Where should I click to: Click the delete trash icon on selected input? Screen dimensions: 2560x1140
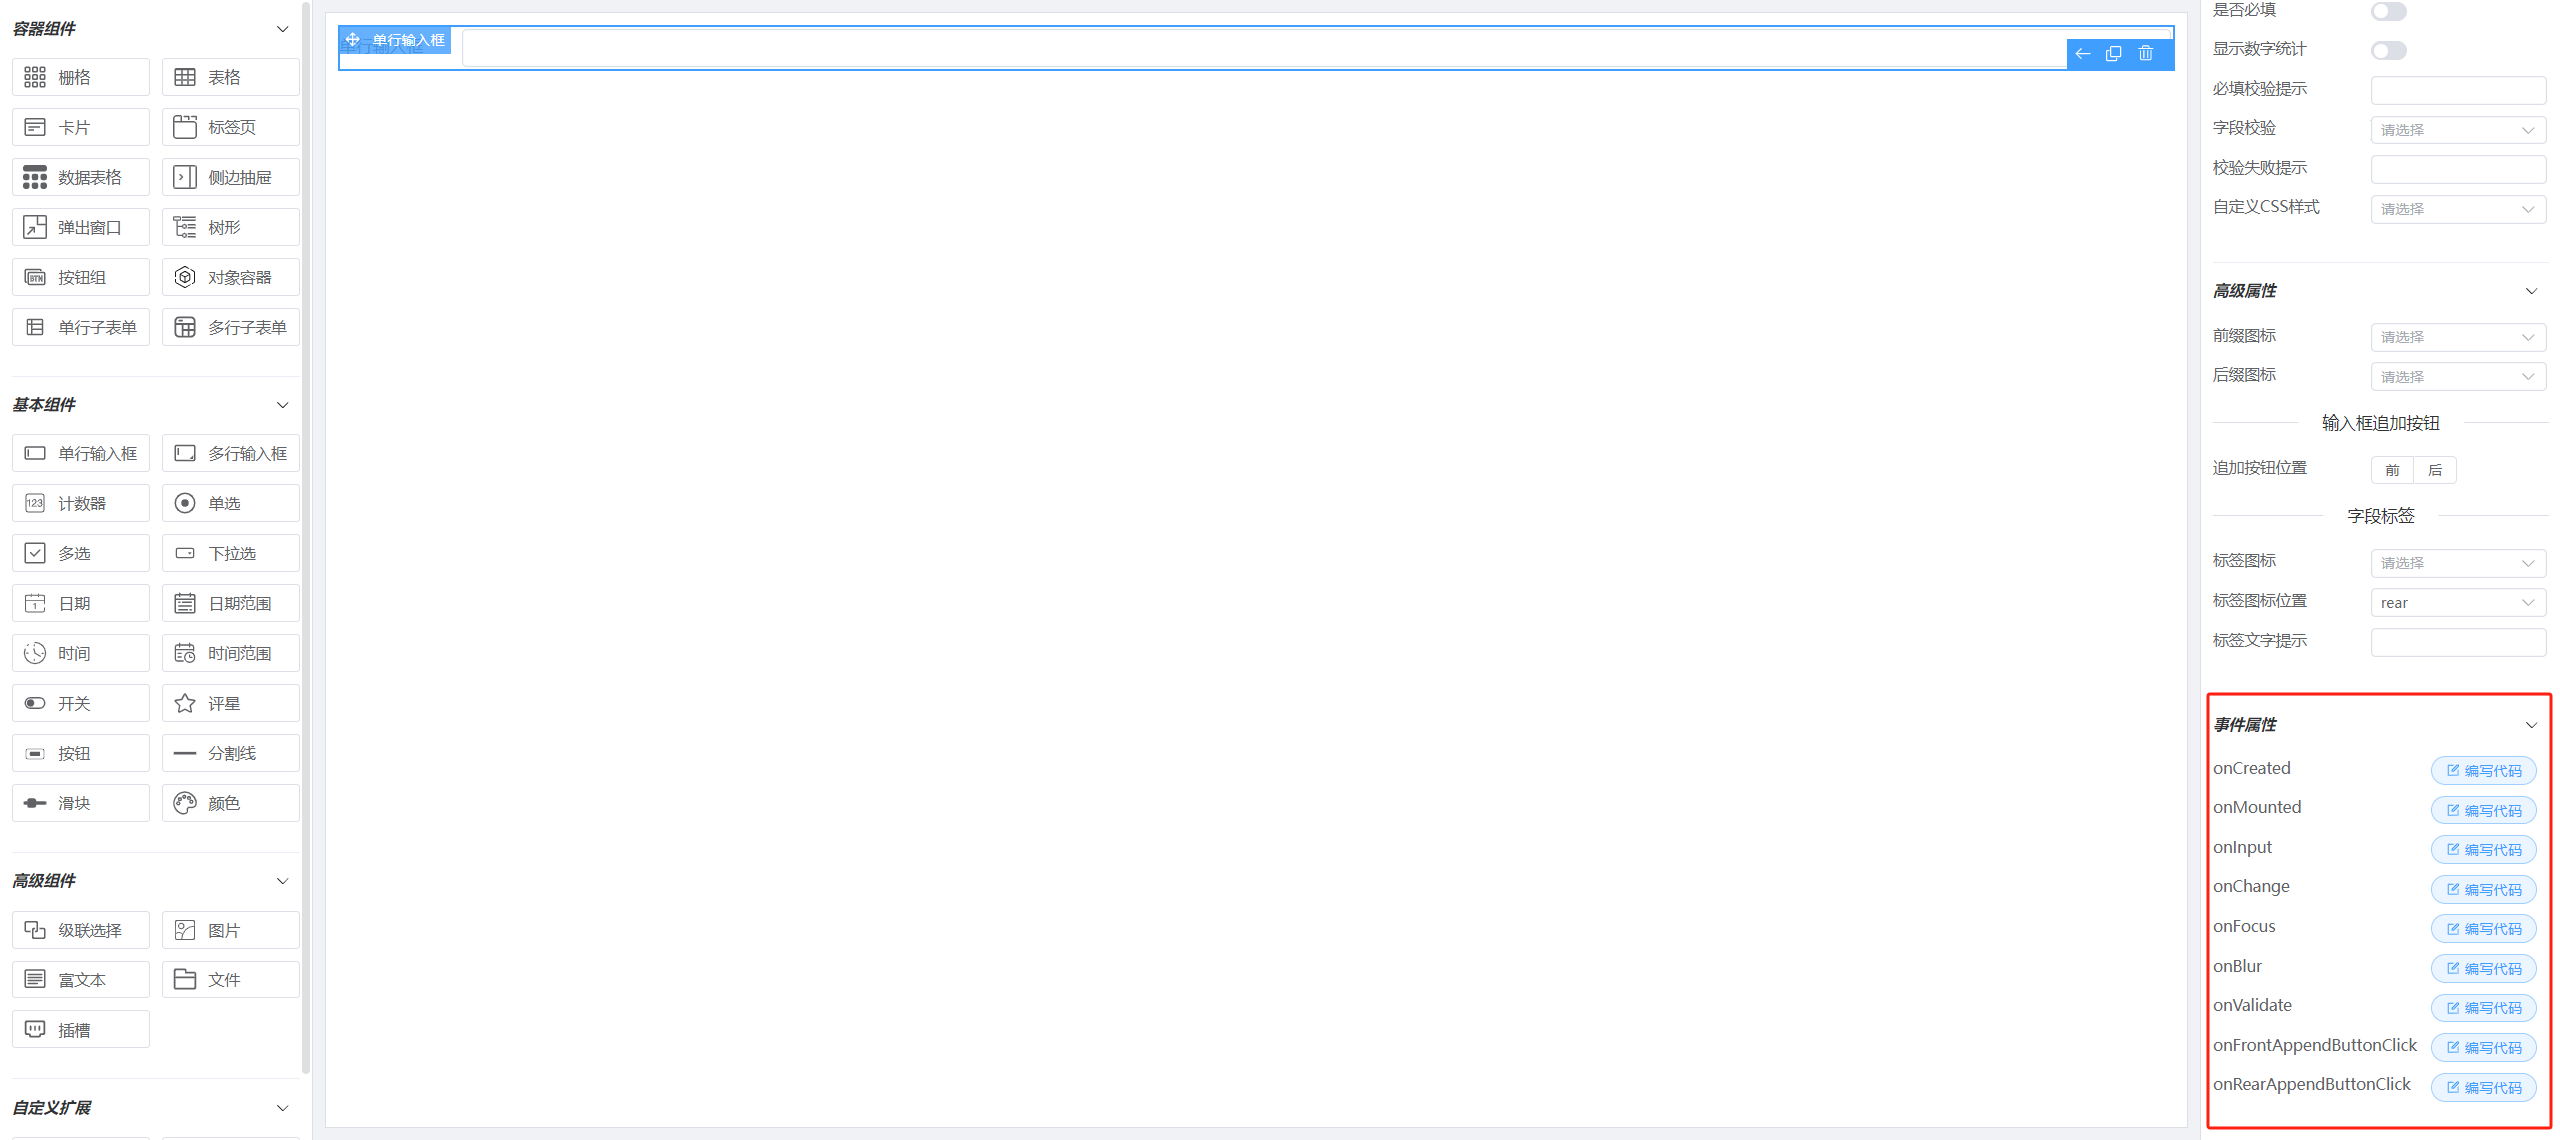(x=2145, y=54)
